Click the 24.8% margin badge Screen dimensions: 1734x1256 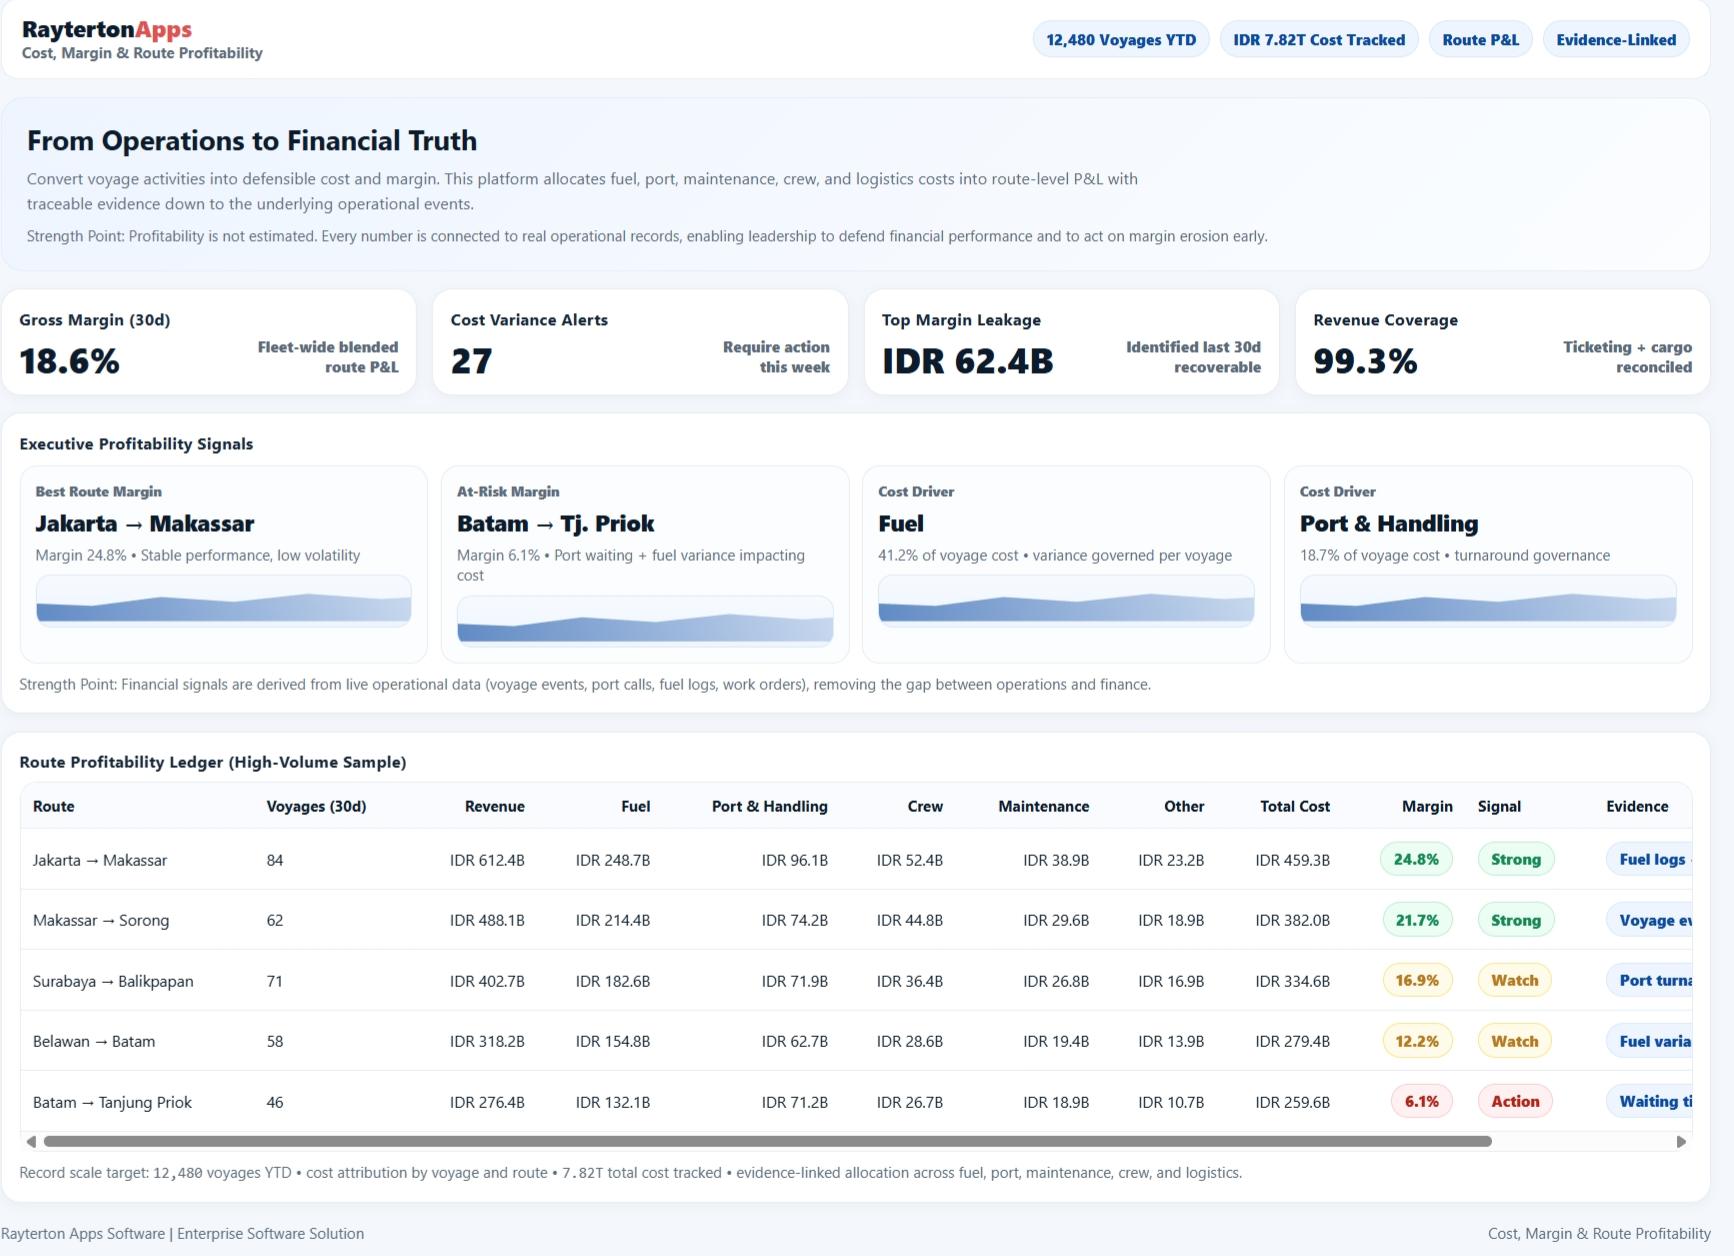pos(1415,859)
